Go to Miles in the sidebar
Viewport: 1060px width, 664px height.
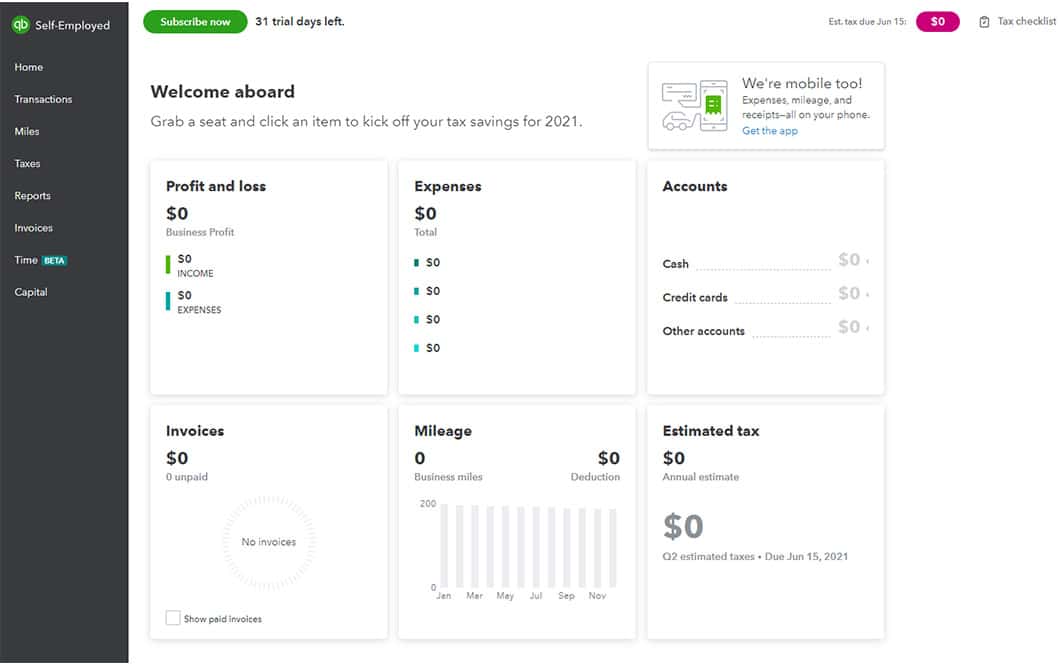pos(27,131)
